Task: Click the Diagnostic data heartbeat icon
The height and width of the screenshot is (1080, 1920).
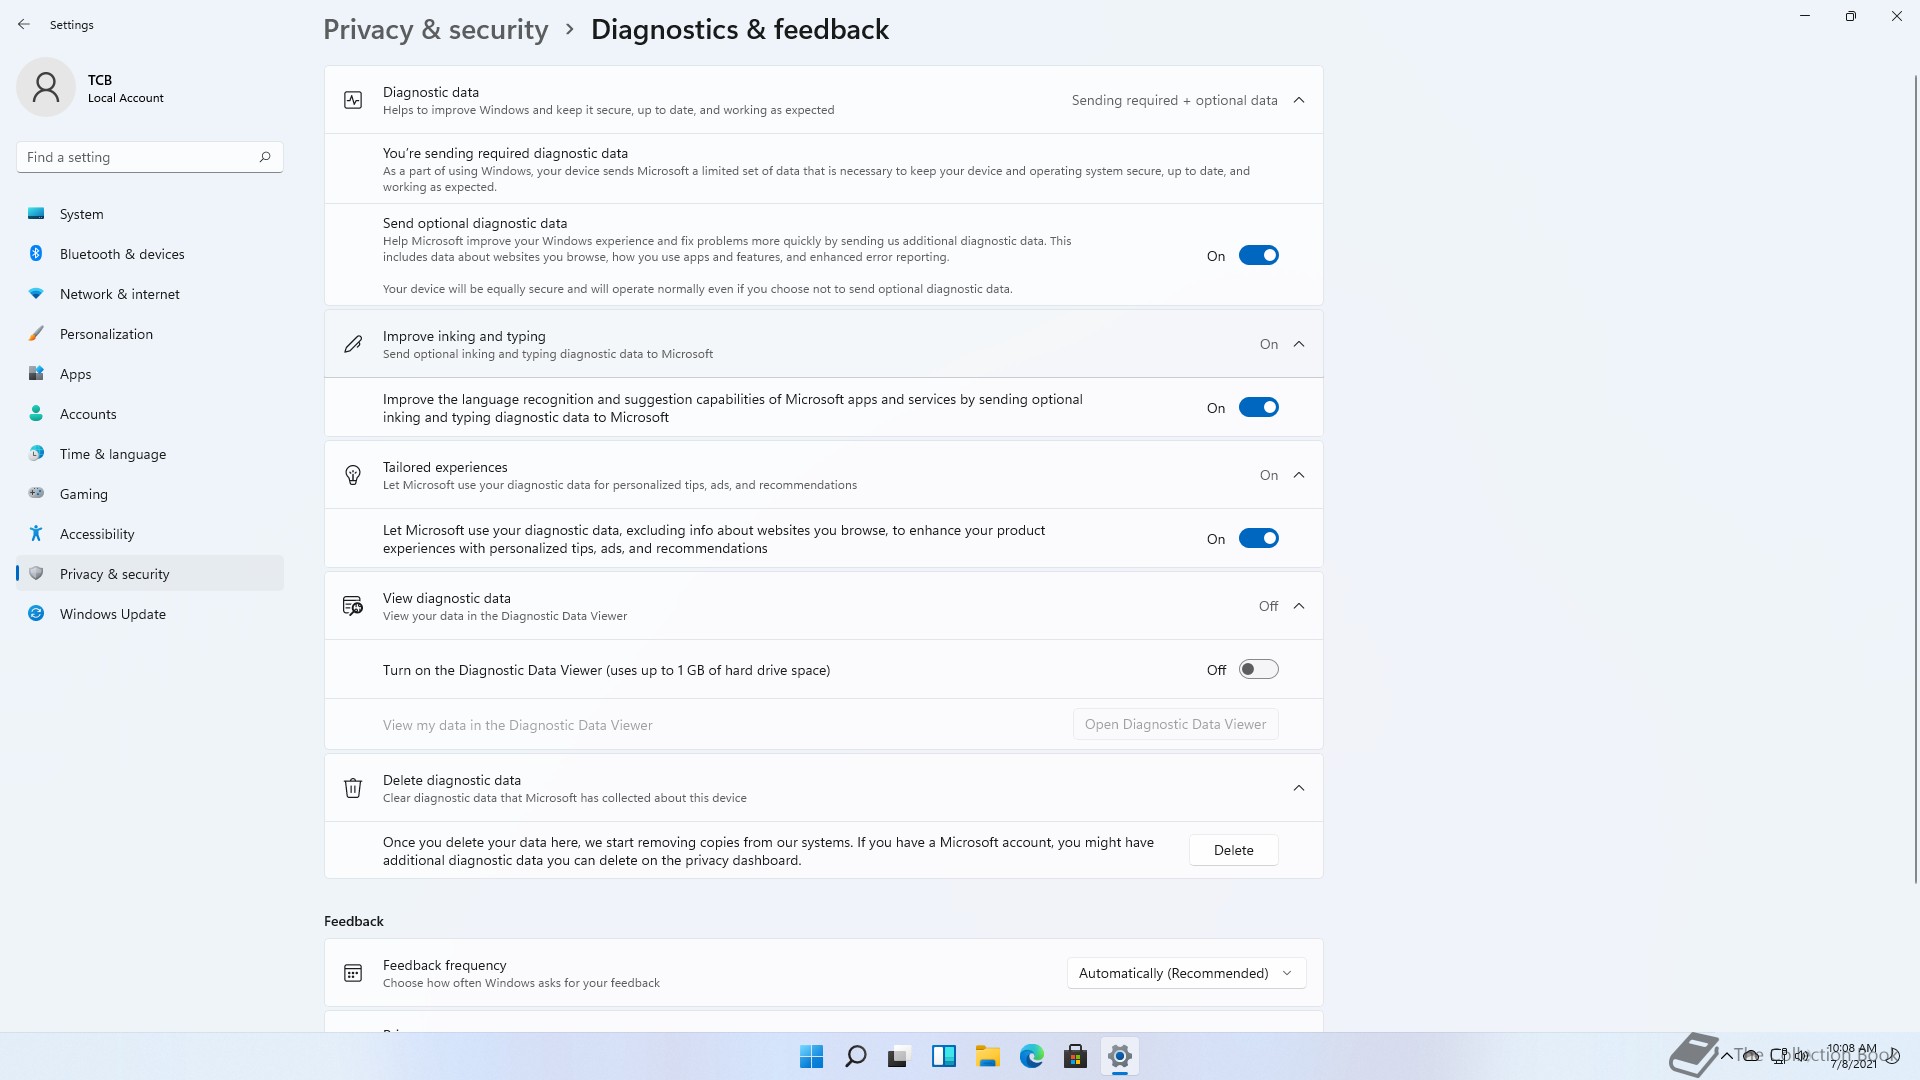Action: click(353, 100)
